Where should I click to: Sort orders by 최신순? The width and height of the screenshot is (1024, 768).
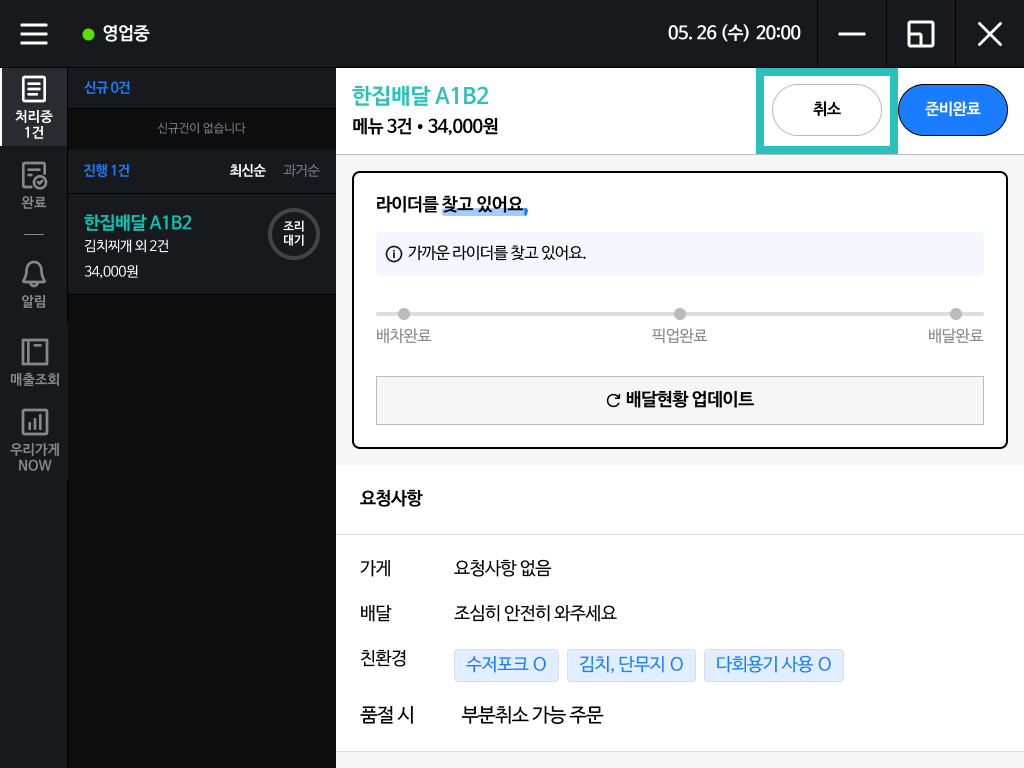click(248, 170)
